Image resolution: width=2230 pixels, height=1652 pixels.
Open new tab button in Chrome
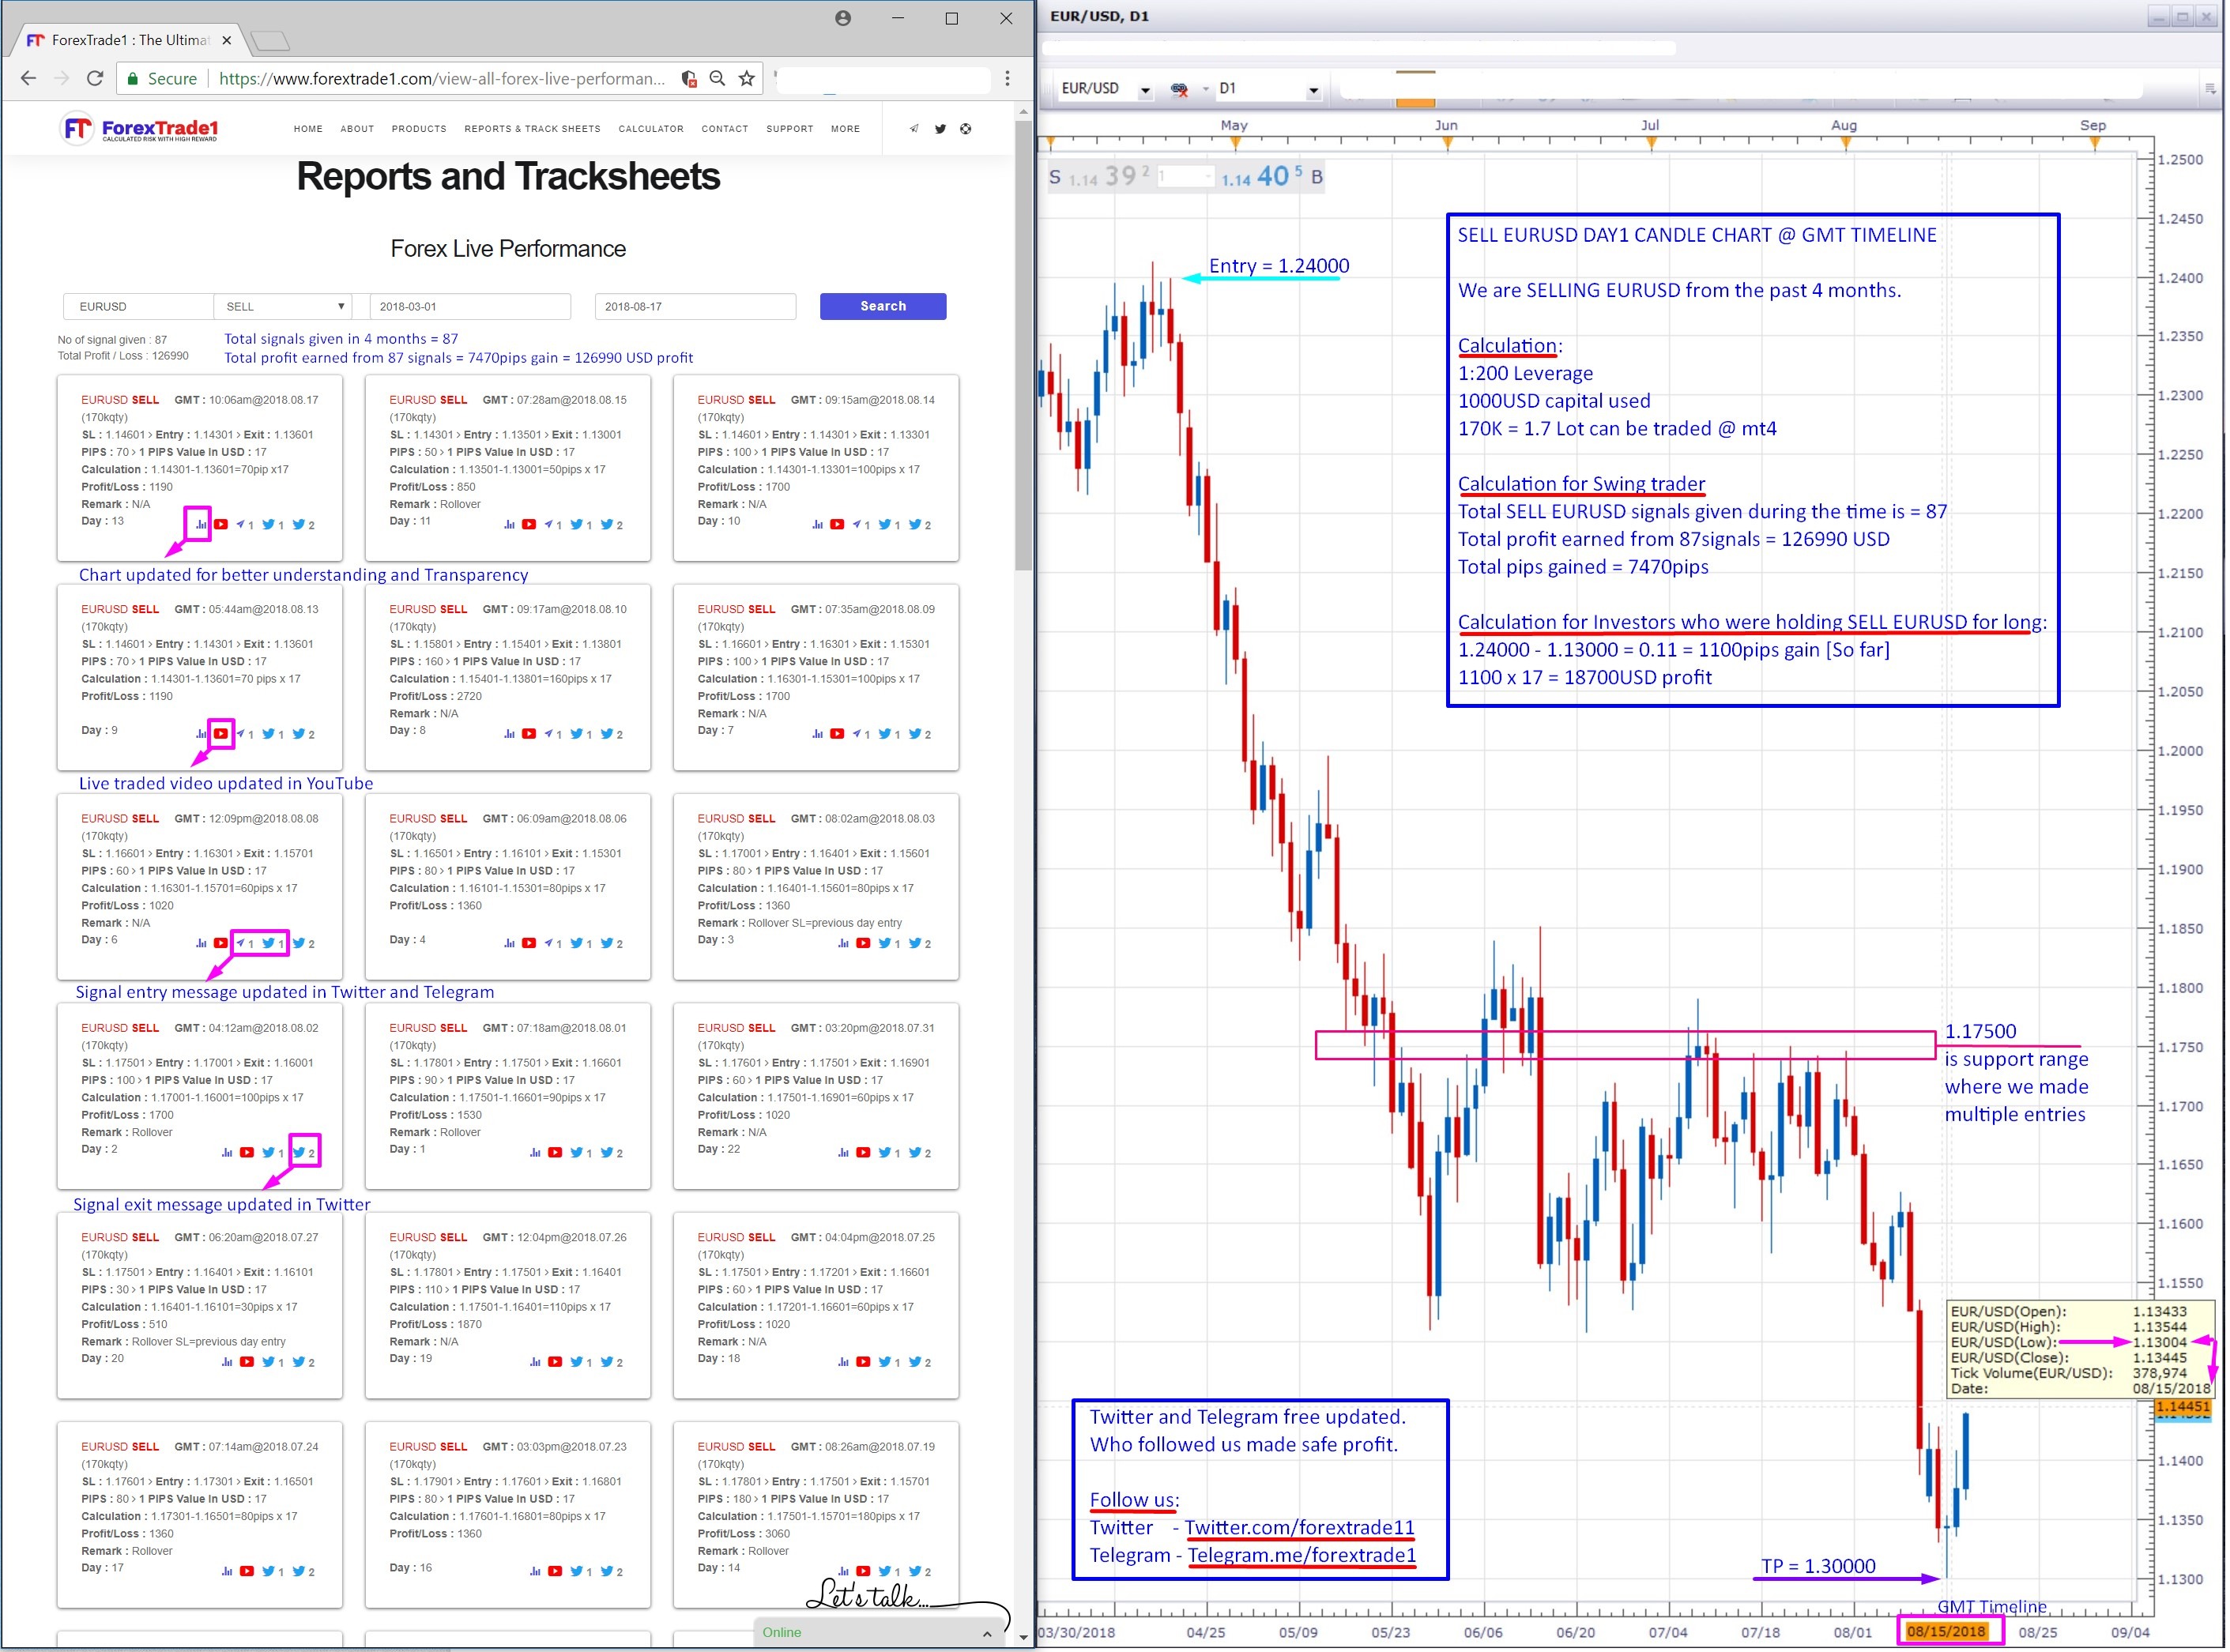[271, 41]
